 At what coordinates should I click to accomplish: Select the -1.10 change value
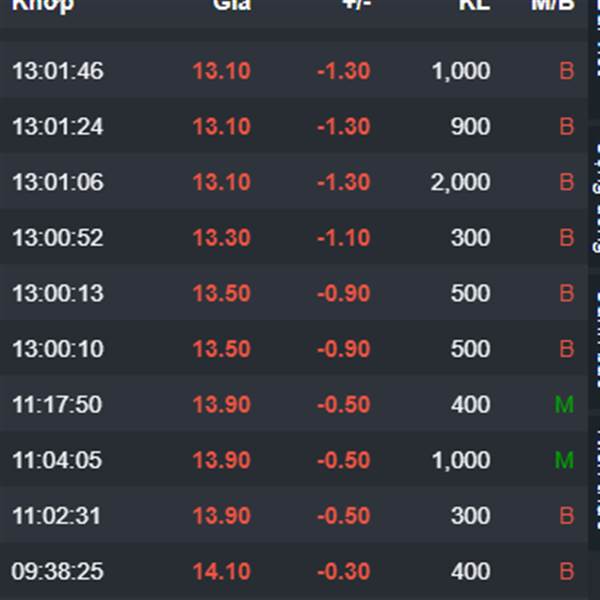click(344, 237)
